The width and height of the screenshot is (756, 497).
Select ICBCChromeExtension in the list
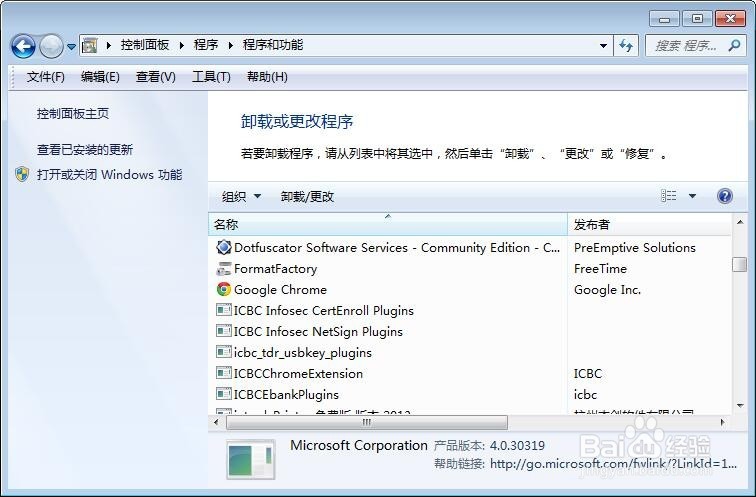coord(298,374)
